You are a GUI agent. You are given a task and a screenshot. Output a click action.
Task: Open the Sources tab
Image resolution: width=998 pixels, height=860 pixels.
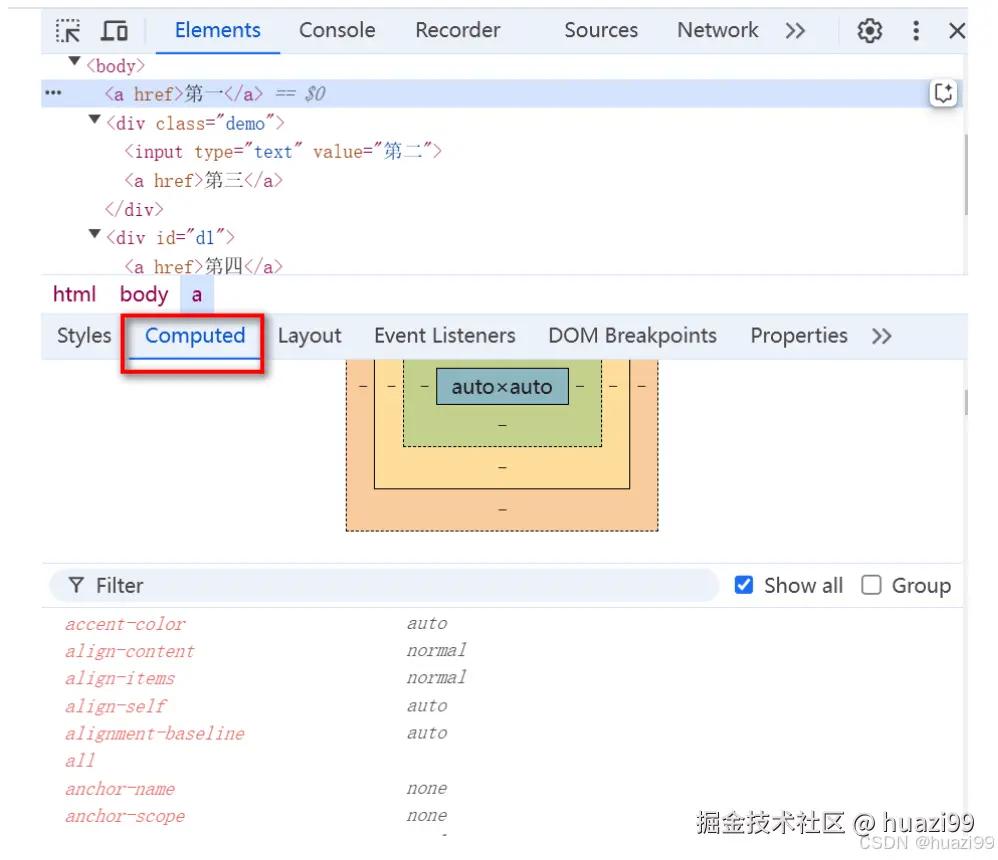tap(601, 31)
